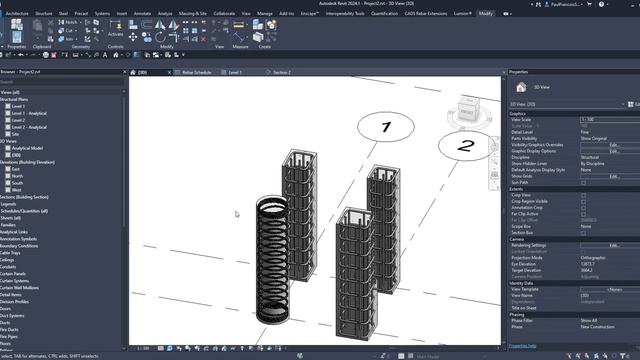Open the quick access toolbar customize arrow
640x360 pixels.
click(x=183, y=55)
